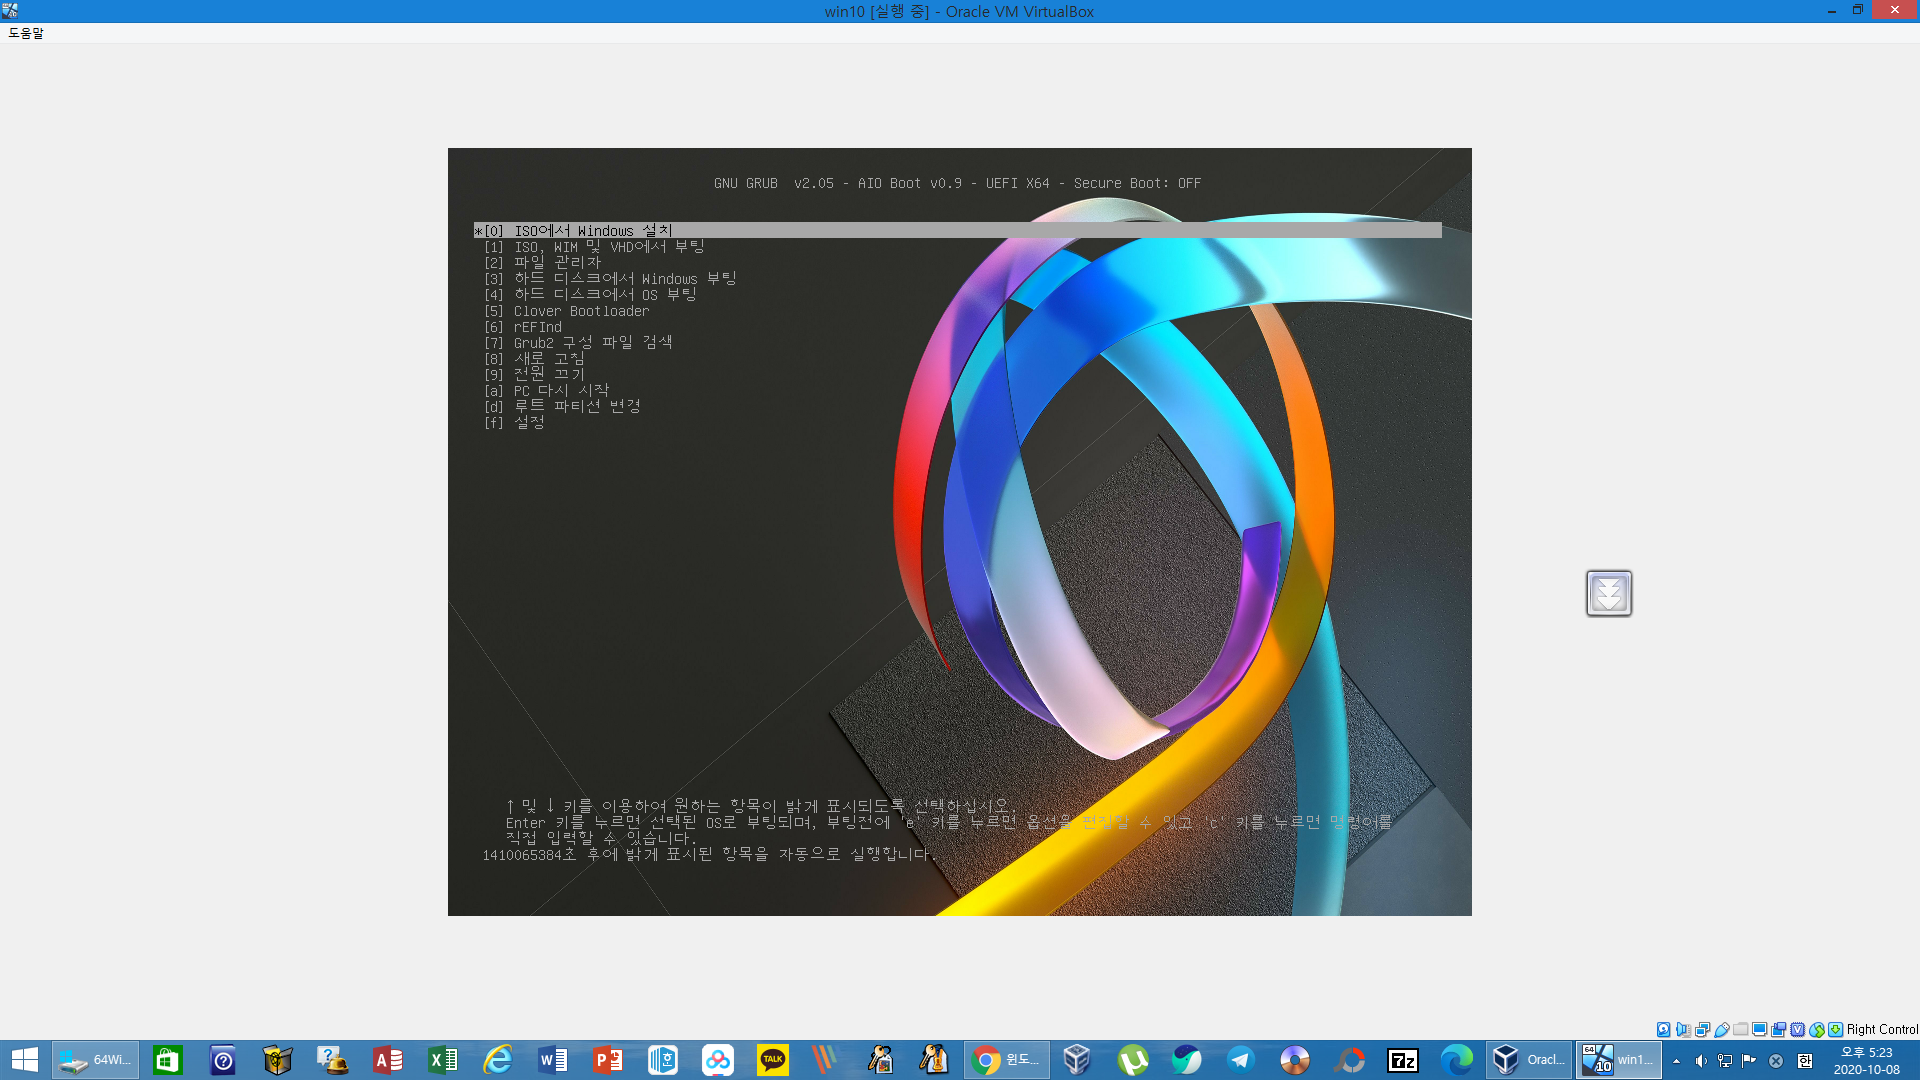Image resolution: width=1920 pixels, height=1080 pixels.
Task: Switch to the win1... VM taskbar window
Action: tap(1619, 1060)
